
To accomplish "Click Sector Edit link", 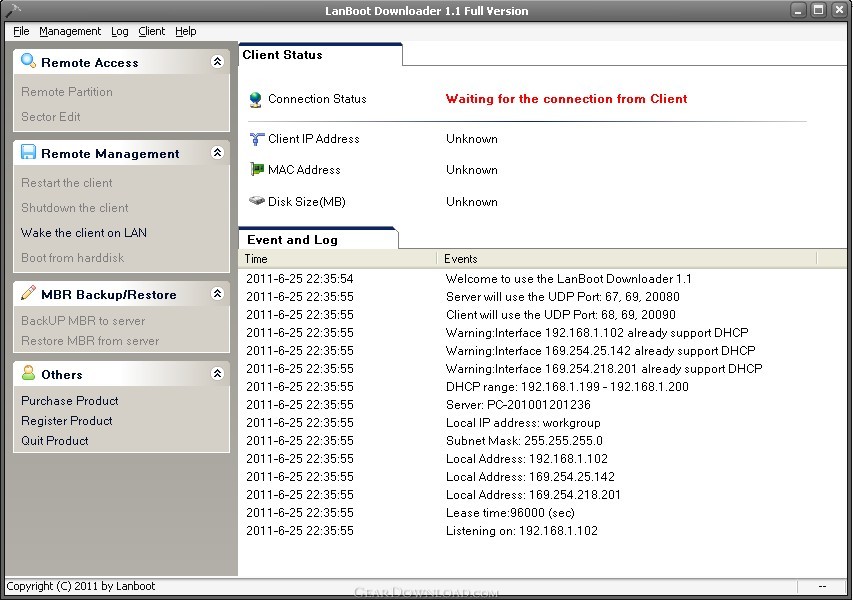I will click(x=51, y=116).
